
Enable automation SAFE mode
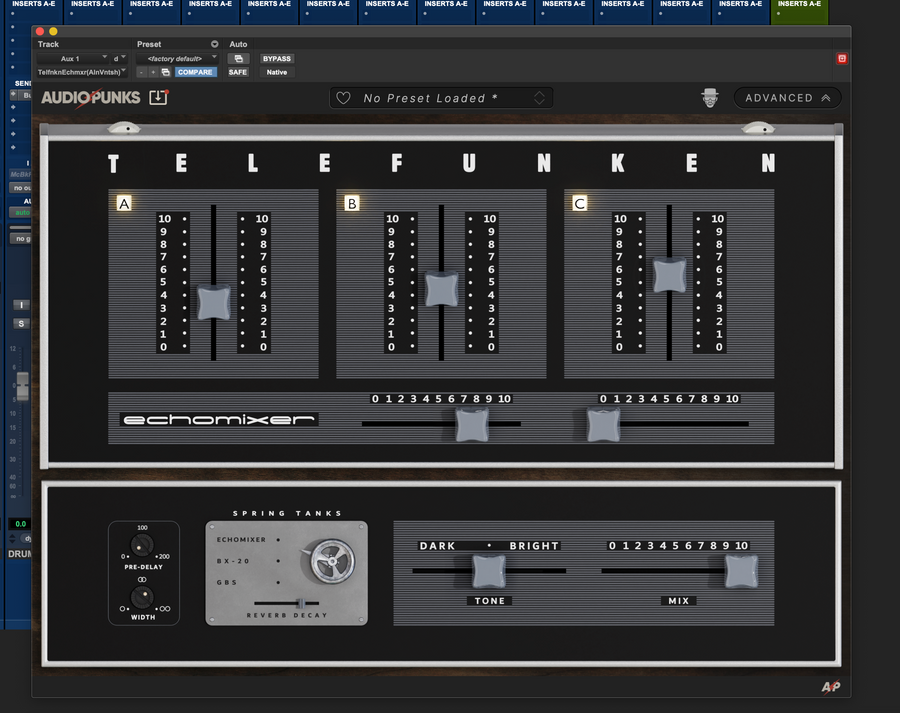click(x=238, y=72)
